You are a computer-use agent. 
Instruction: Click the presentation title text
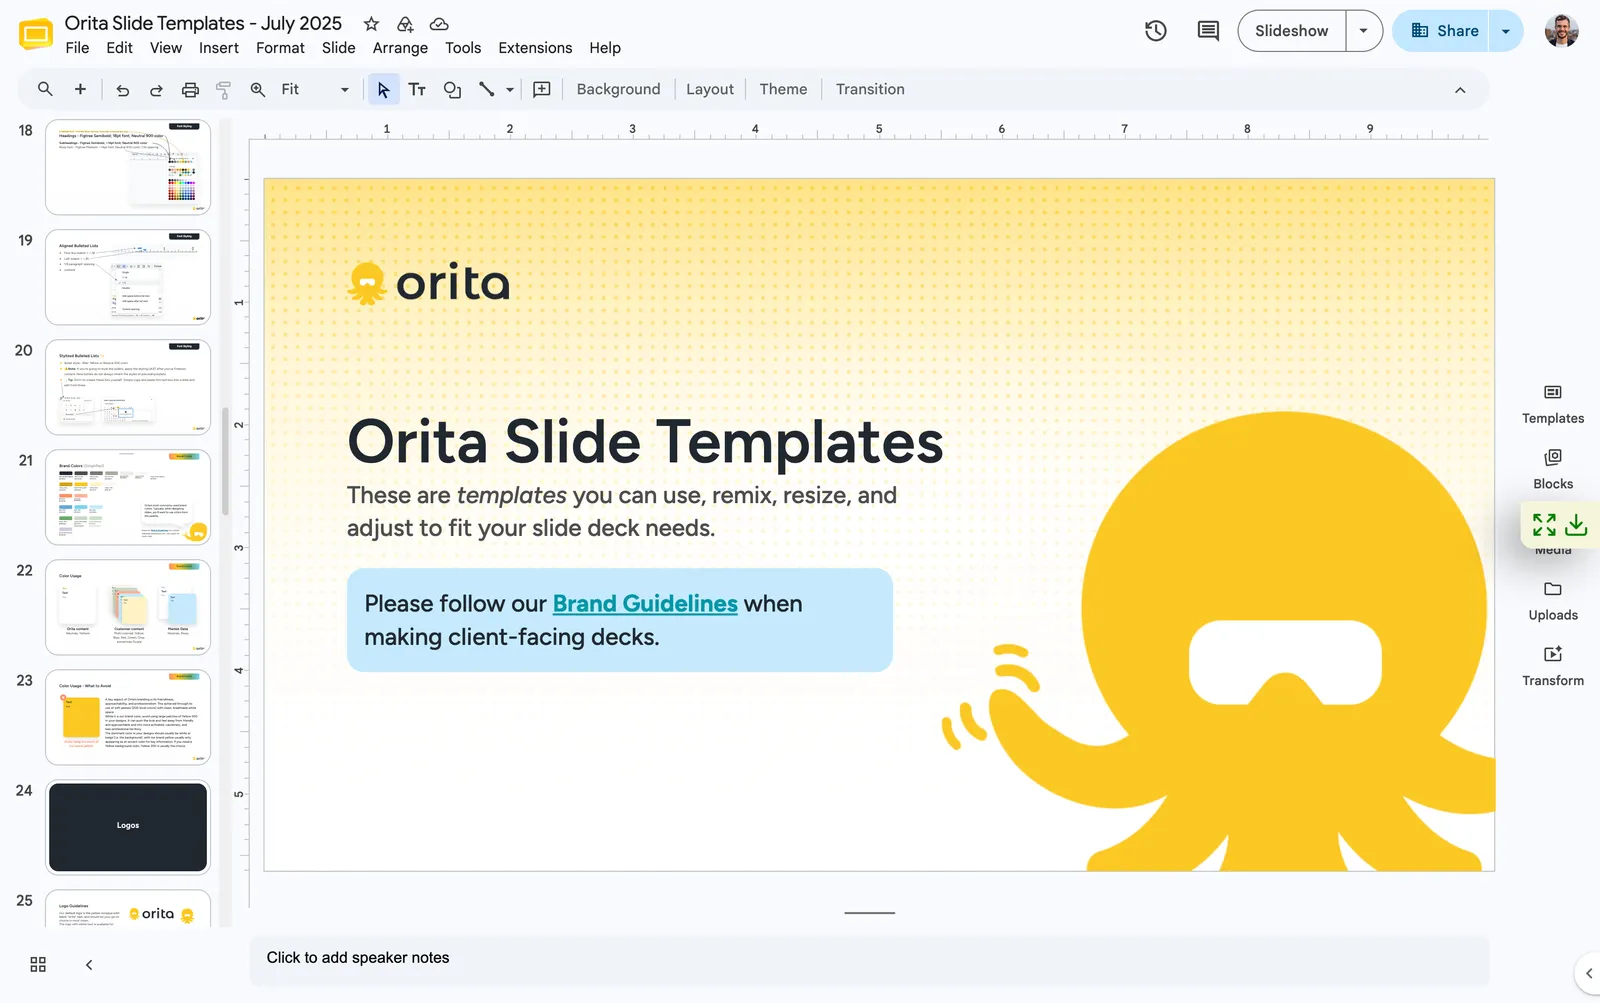click(x=203, y=23)
